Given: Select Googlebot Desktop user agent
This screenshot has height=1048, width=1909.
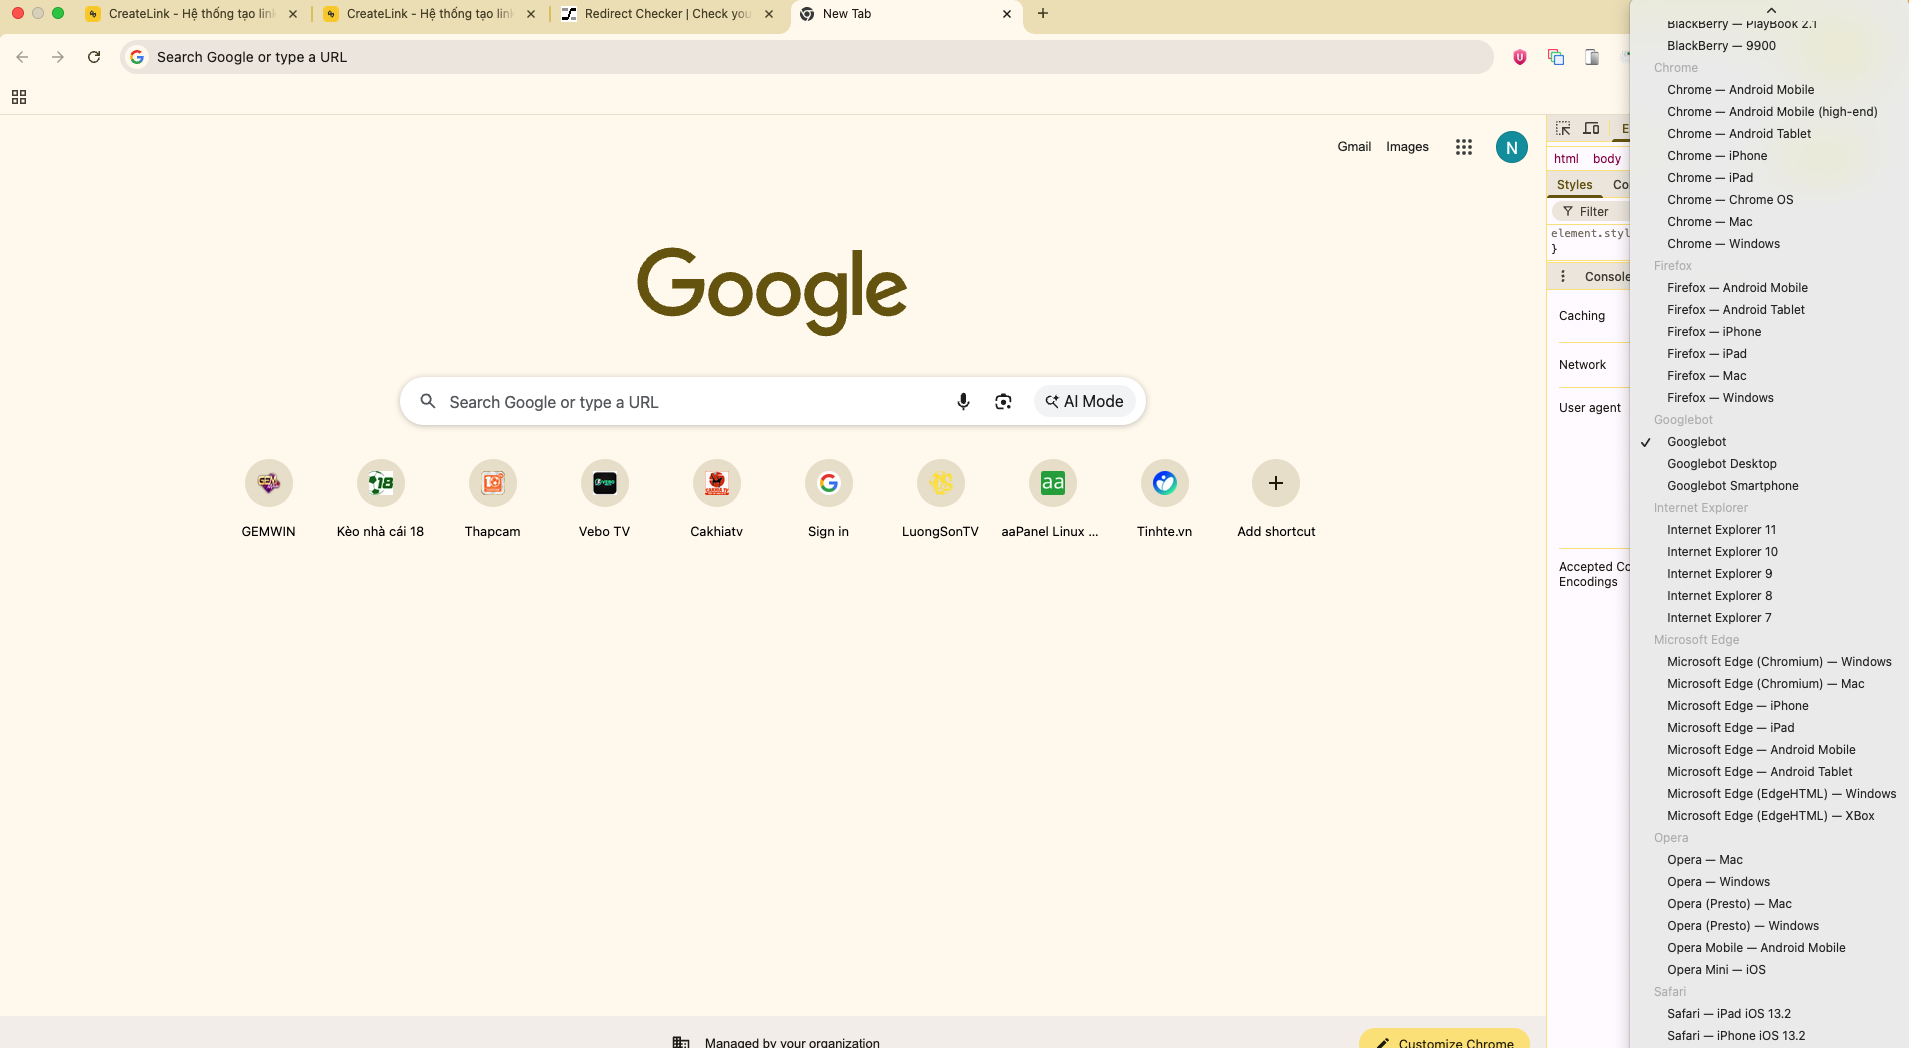Looking at the screenshot, I should 1721,464.
